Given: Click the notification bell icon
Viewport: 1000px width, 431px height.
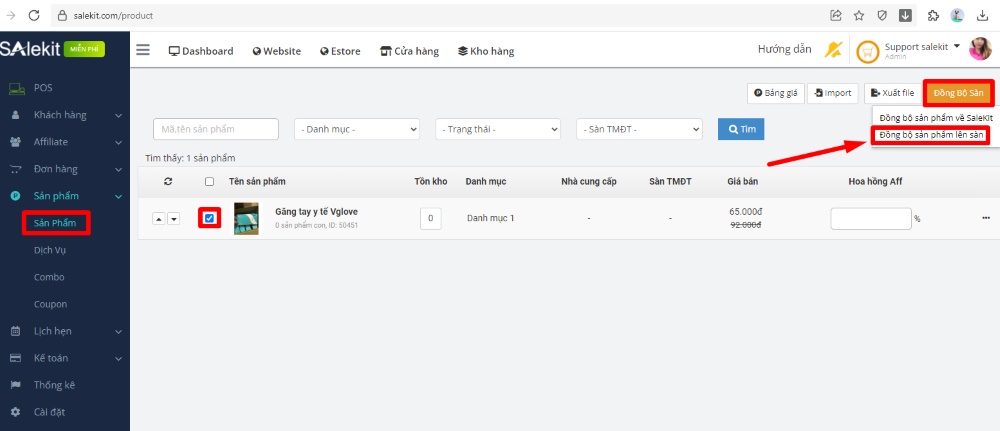Looking at the screenshot, I should point(832,50).
